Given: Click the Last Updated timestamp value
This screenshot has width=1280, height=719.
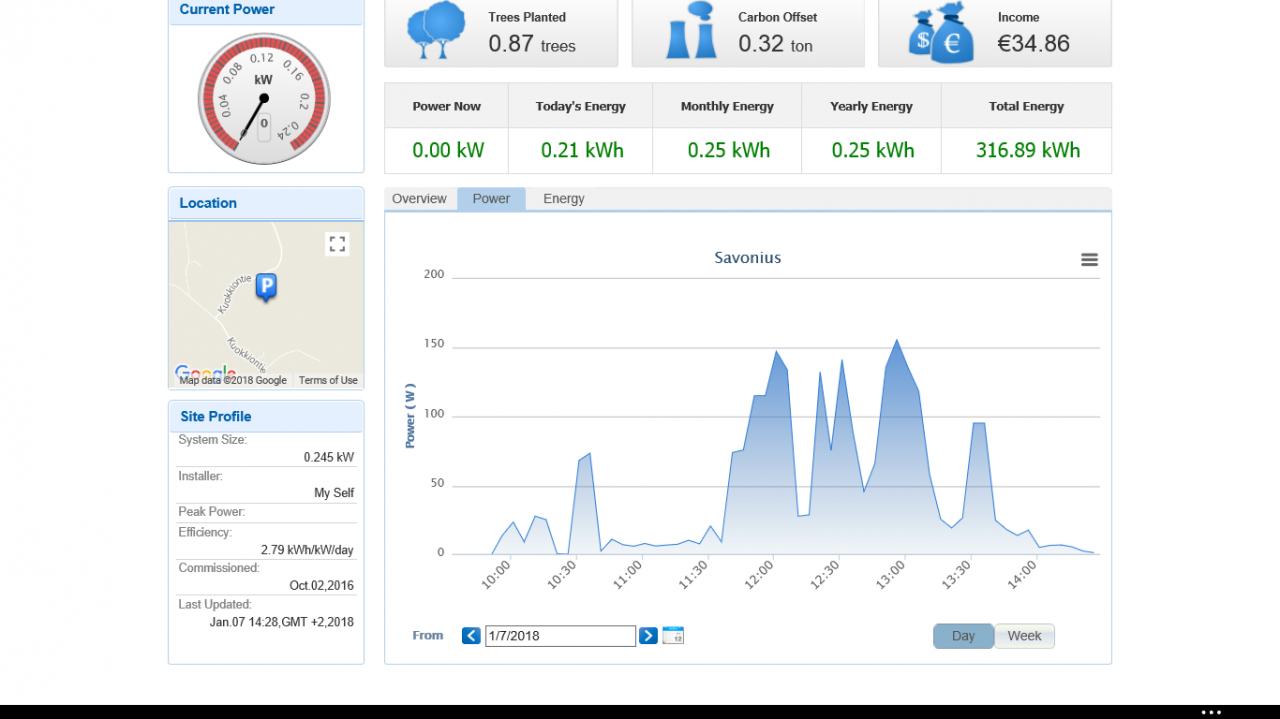Looking at the screenshot, I should click(281, 622).
